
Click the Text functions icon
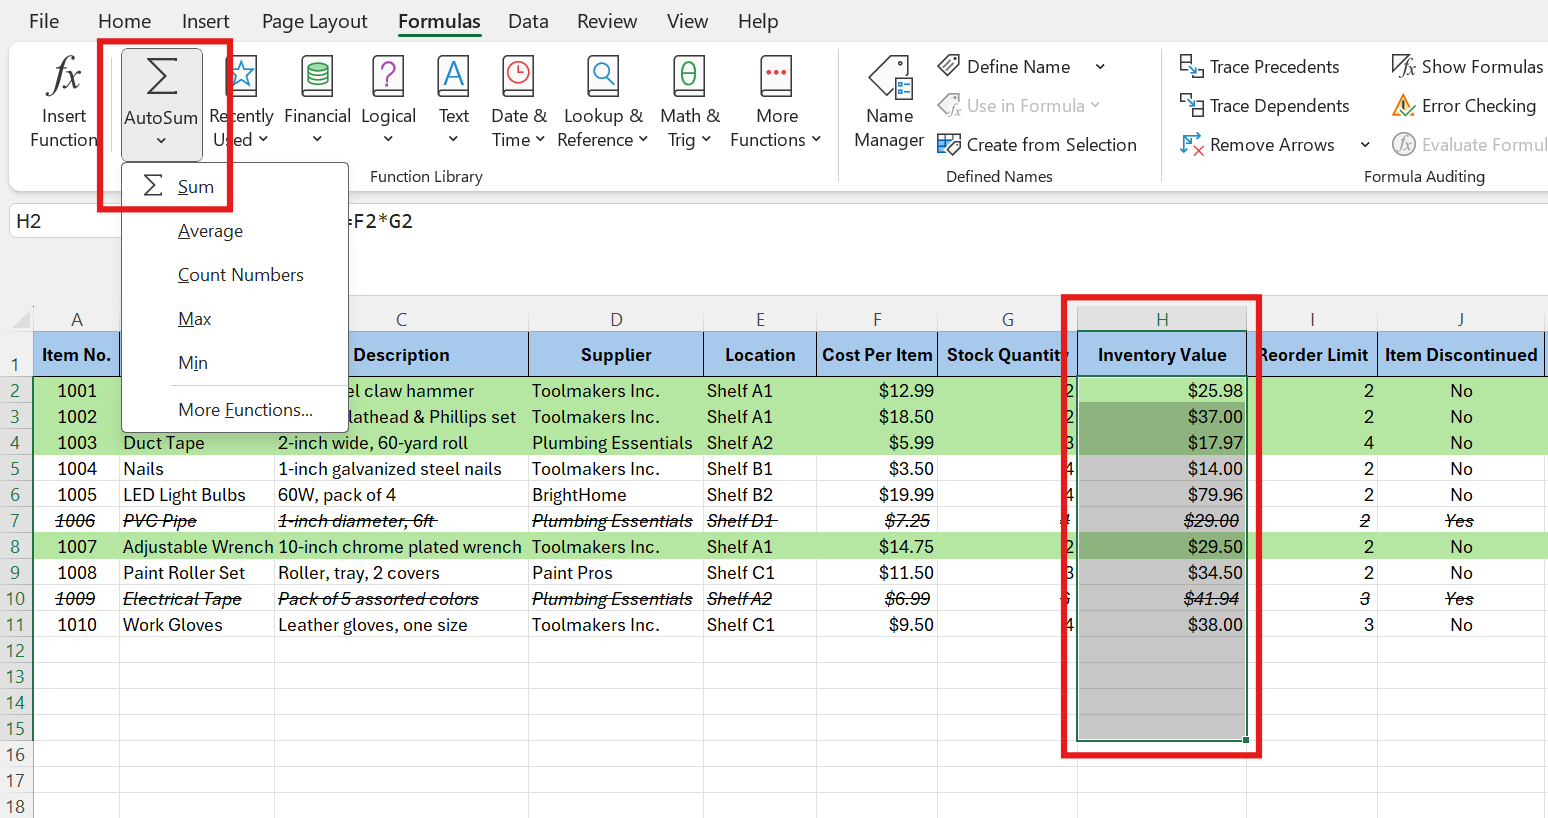click(453, 77)
